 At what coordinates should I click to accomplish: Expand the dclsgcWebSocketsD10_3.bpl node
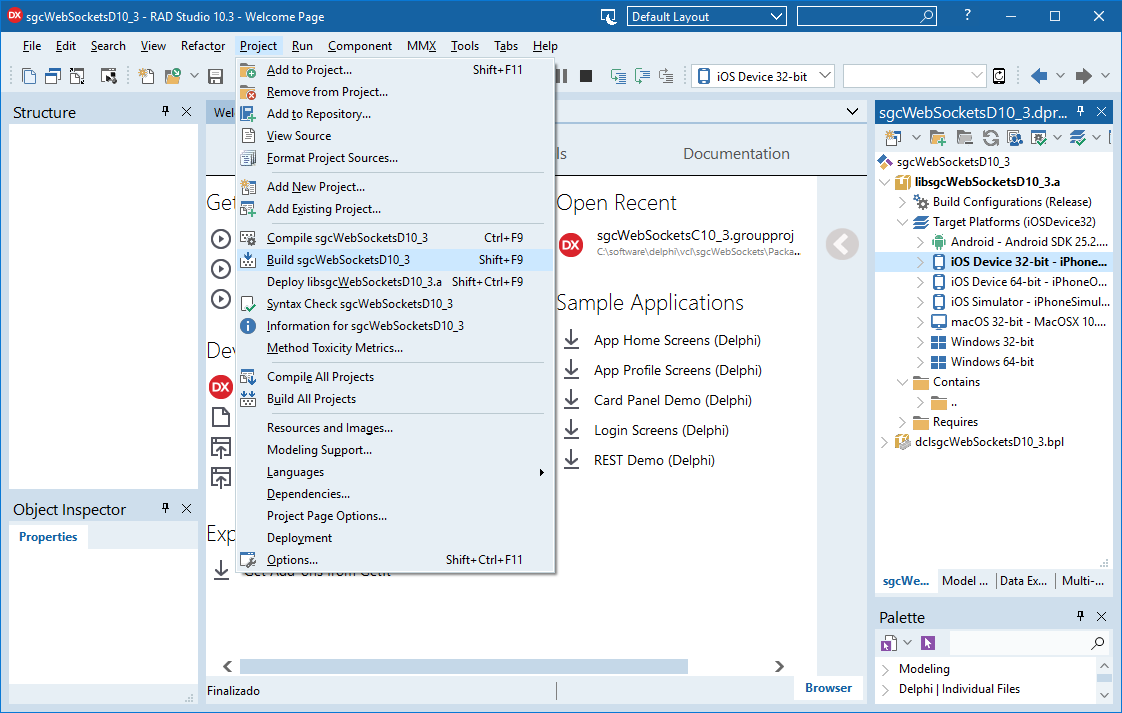884,442
